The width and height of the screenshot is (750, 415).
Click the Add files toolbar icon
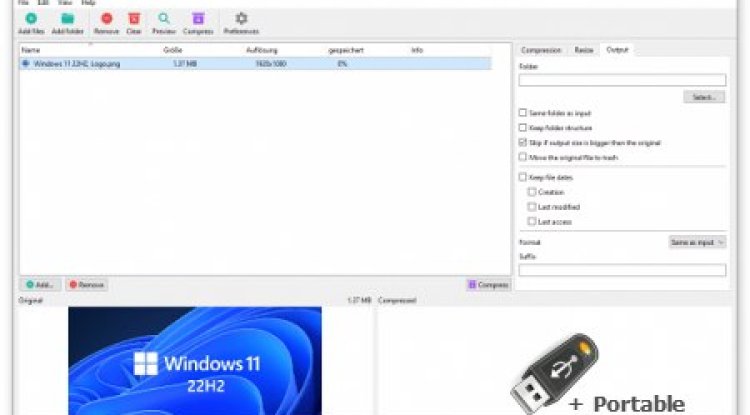pyautogui.click(x=31, y=19)
